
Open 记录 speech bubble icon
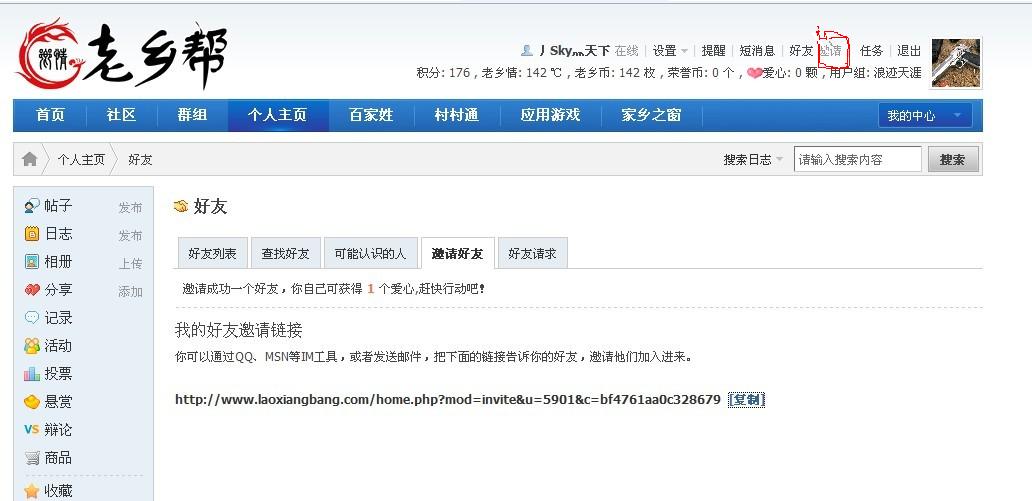pyautogui.click(x=32, y=318)
